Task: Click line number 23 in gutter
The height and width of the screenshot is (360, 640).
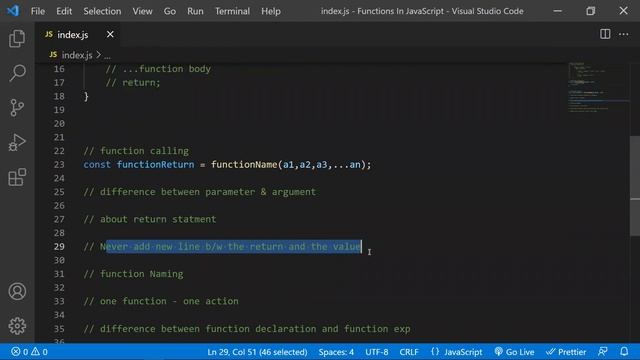Action: (x=59, y=164)
